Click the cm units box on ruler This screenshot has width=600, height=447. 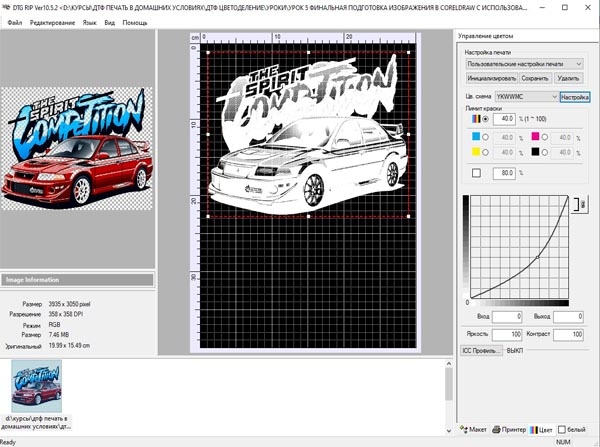point(195,38)
